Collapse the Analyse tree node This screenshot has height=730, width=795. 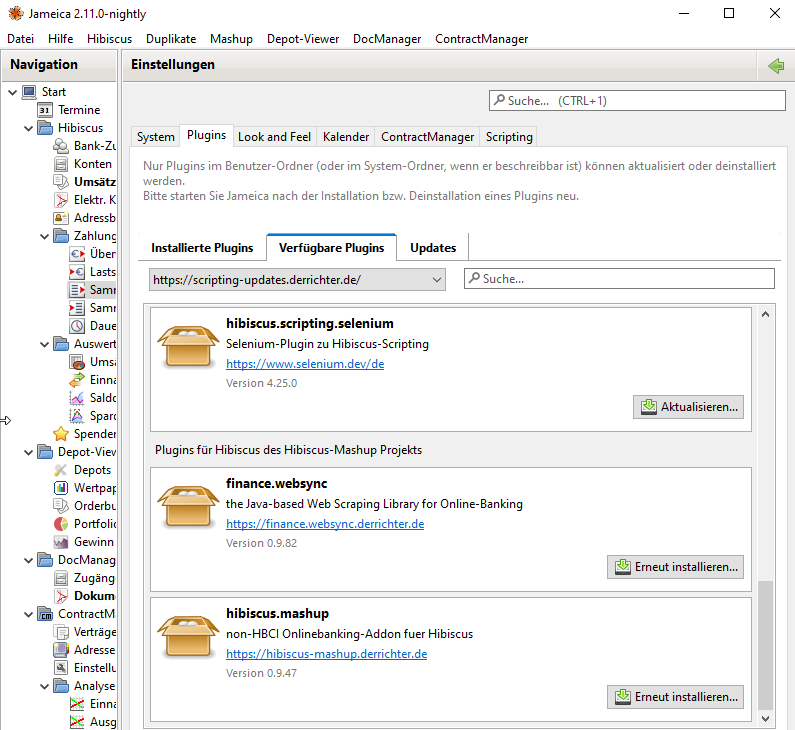click(45, 686)
